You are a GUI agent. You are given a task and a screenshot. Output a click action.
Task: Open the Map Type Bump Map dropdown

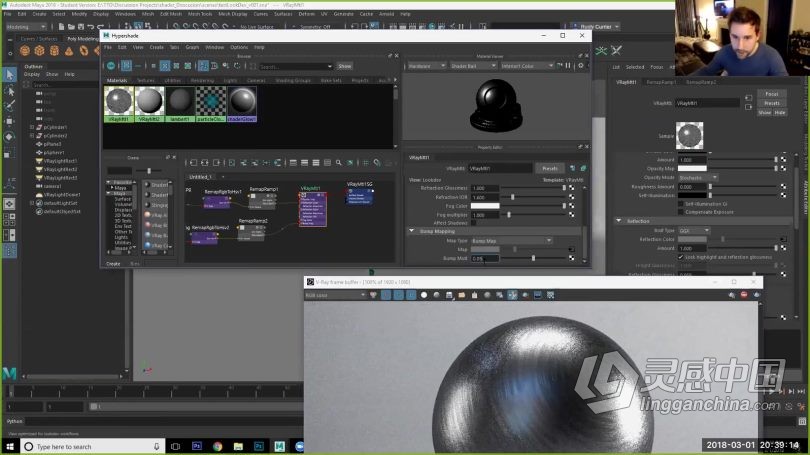(511, 241)
